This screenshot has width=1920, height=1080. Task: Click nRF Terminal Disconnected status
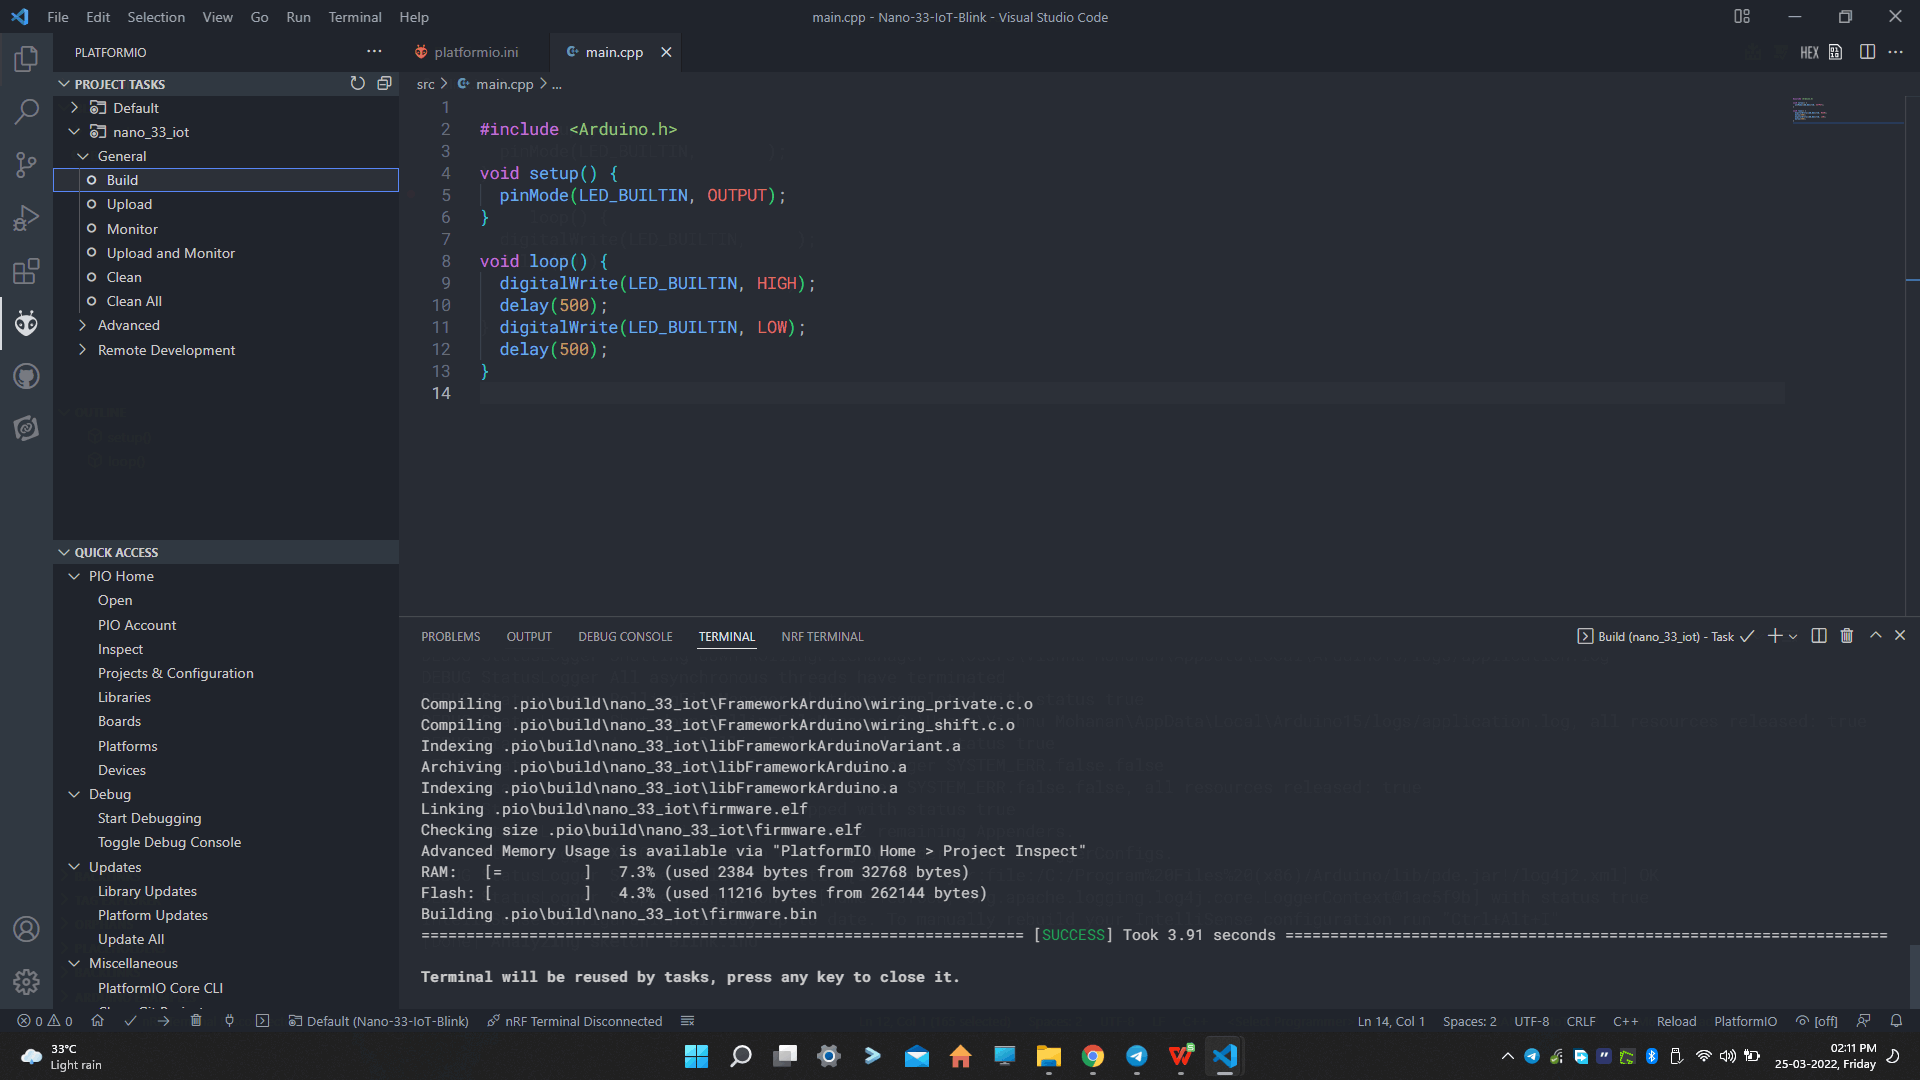click(574, 1021)
